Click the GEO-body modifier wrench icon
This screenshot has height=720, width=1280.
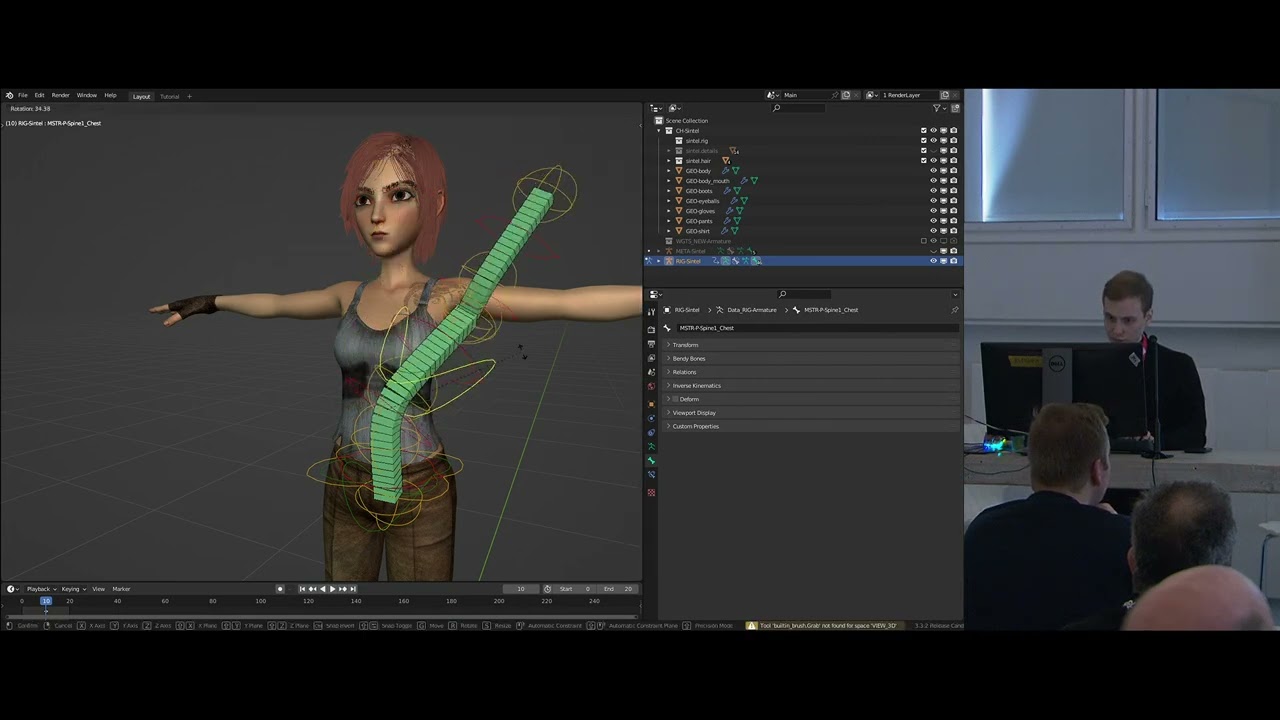[x=725, y=171]
